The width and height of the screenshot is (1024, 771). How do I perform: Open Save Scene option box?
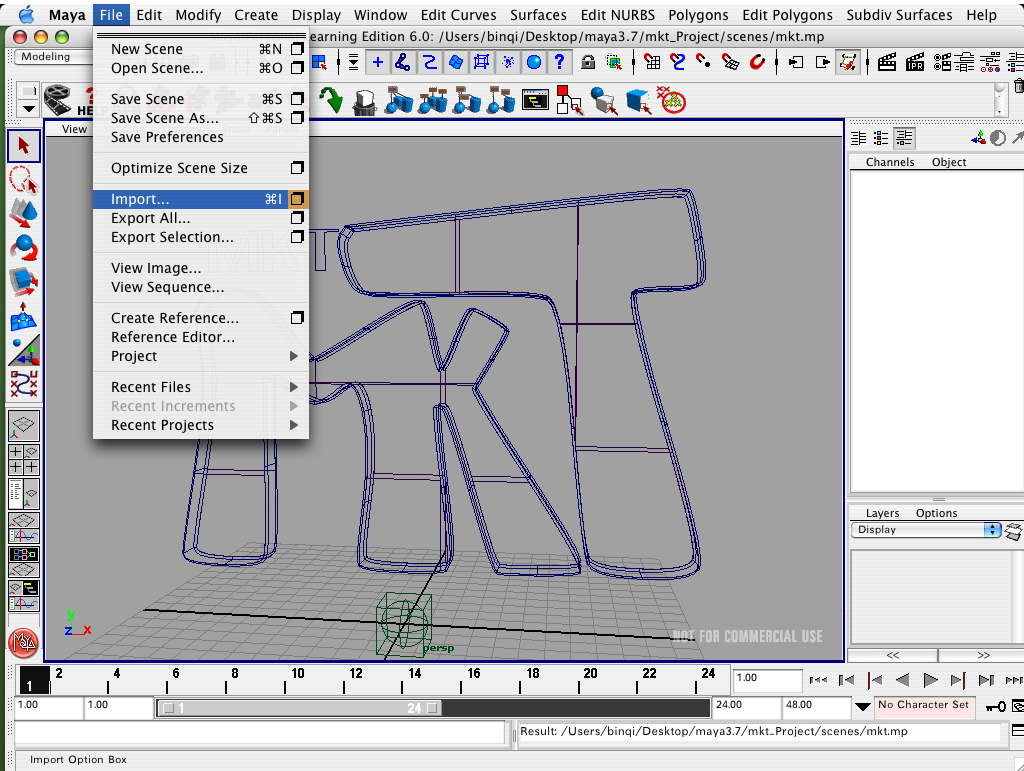(x=297, y=99)
